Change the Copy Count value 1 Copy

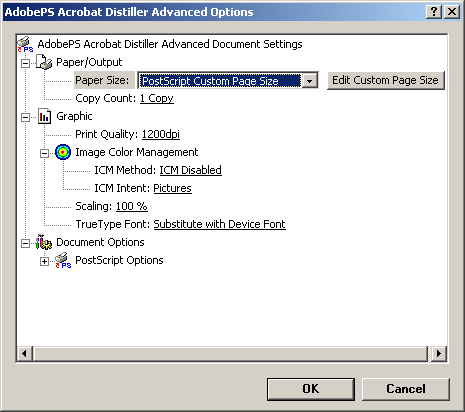[x=157, y=98]
